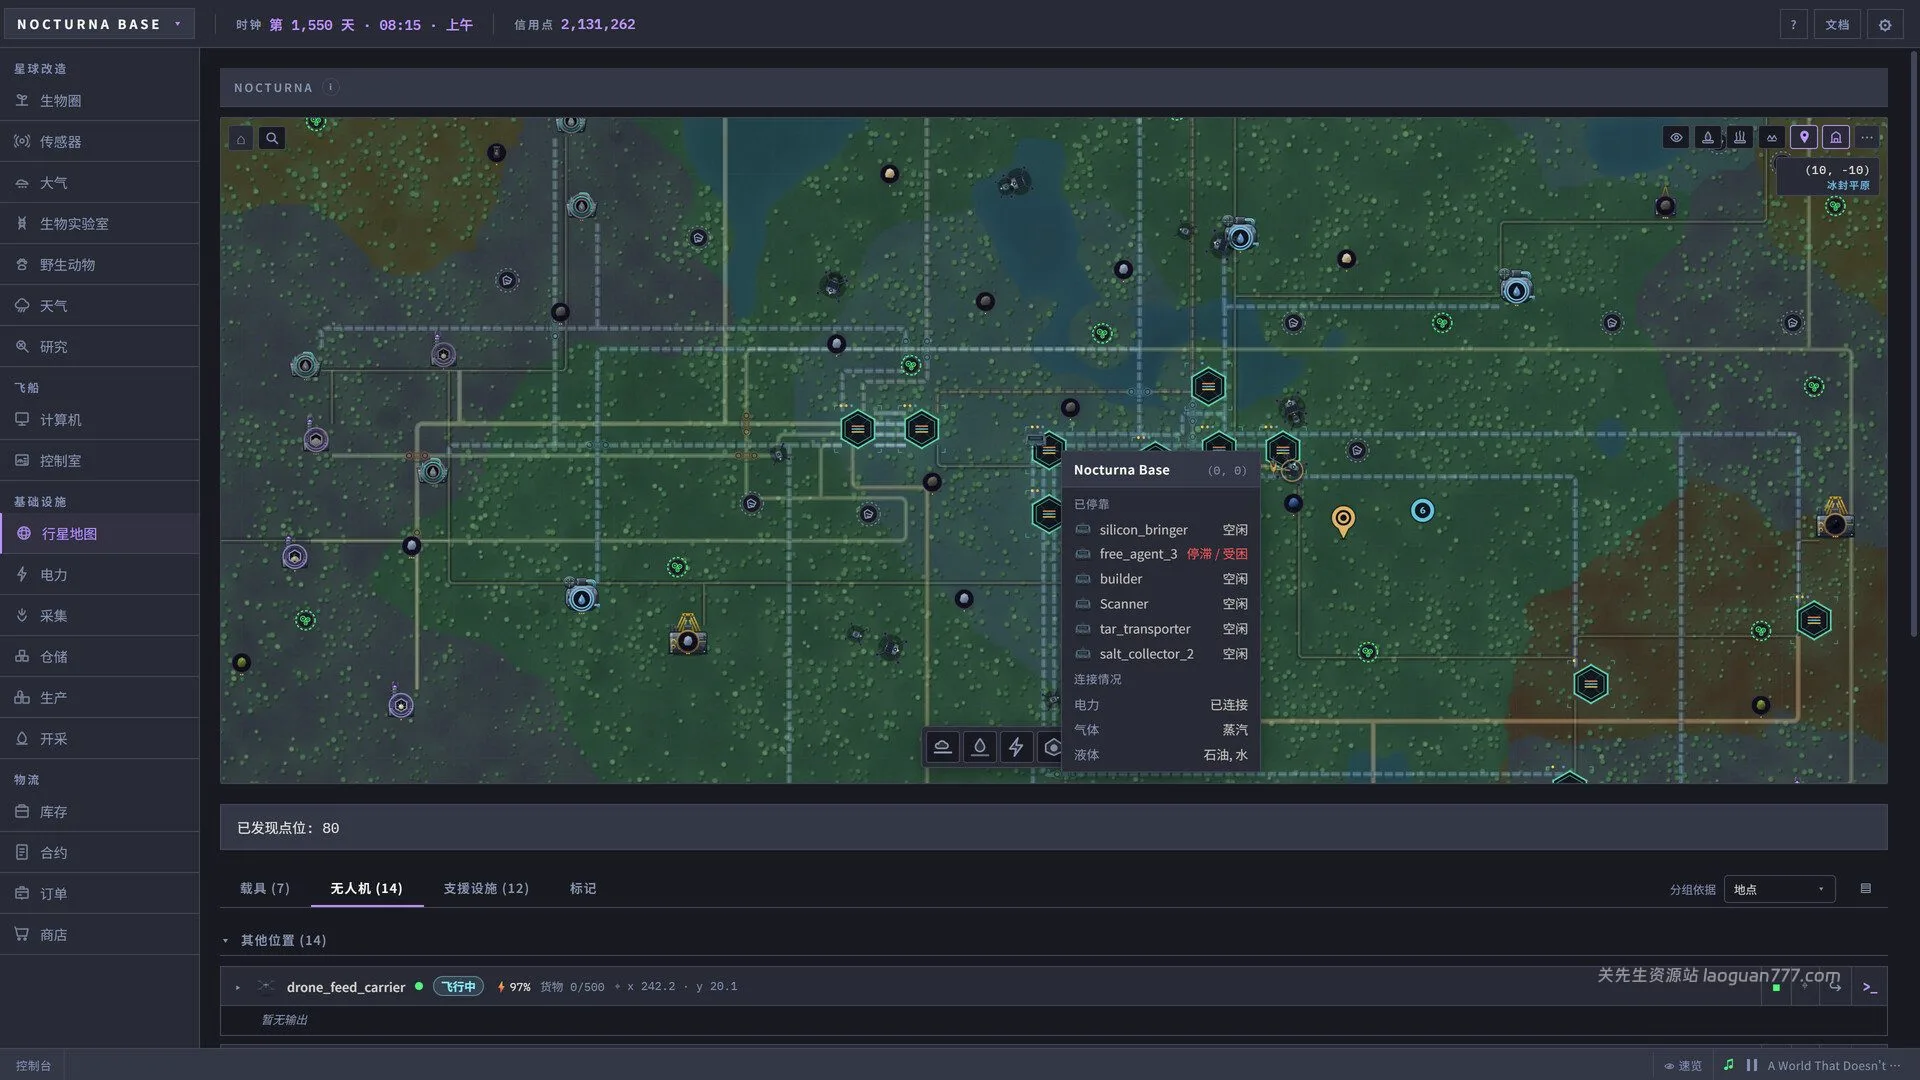Expand the drone_feed_carrier row
1920x1080 pixels.
pos(238,987)
